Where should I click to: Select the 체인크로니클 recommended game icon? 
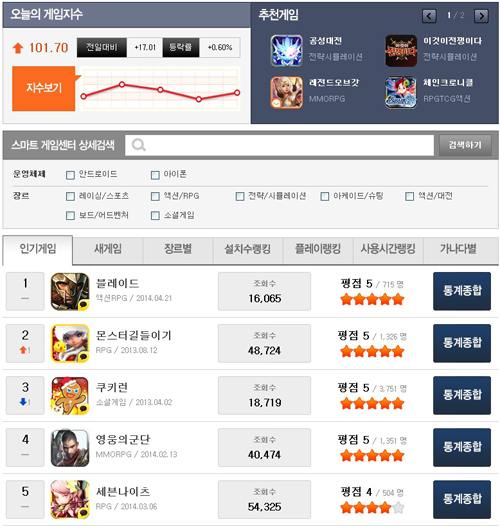coord(401,92)
